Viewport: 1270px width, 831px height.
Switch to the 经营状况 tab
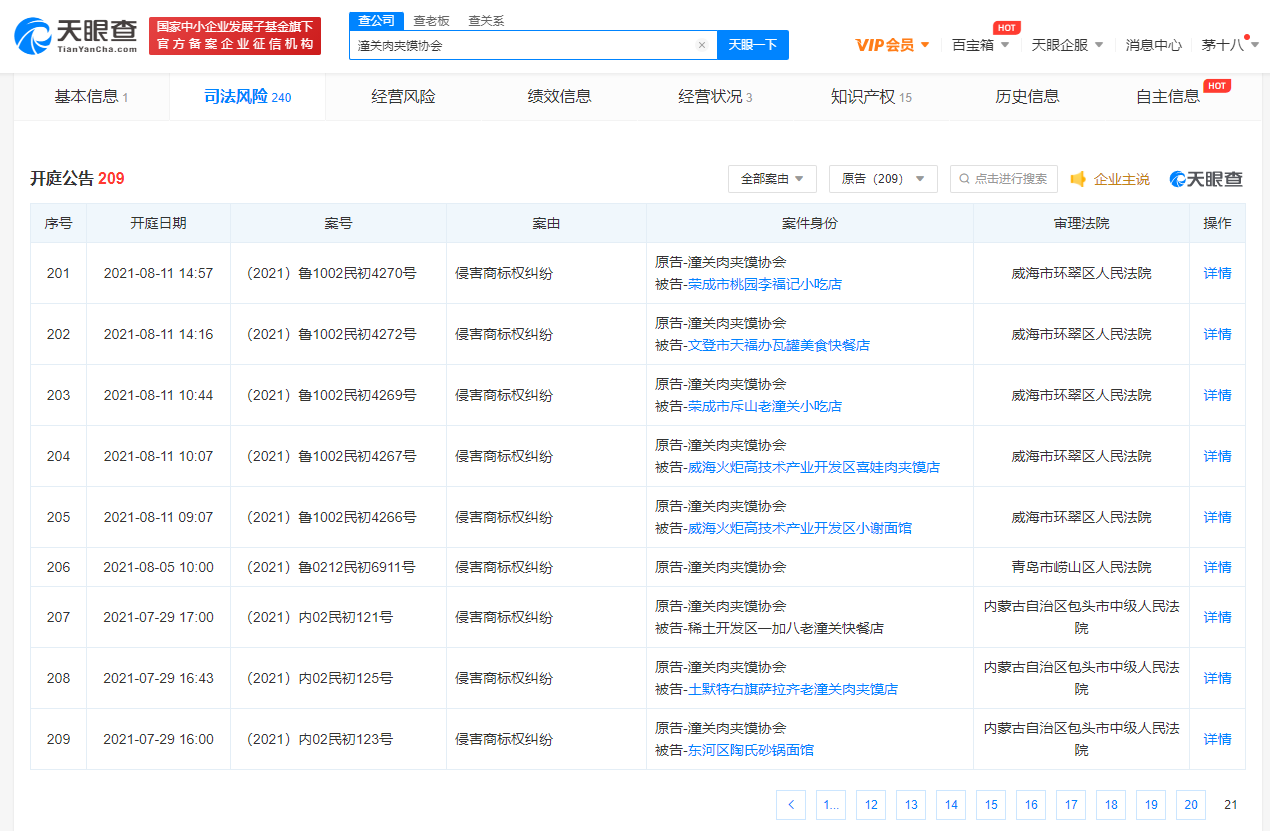click(x=715, y=97)
